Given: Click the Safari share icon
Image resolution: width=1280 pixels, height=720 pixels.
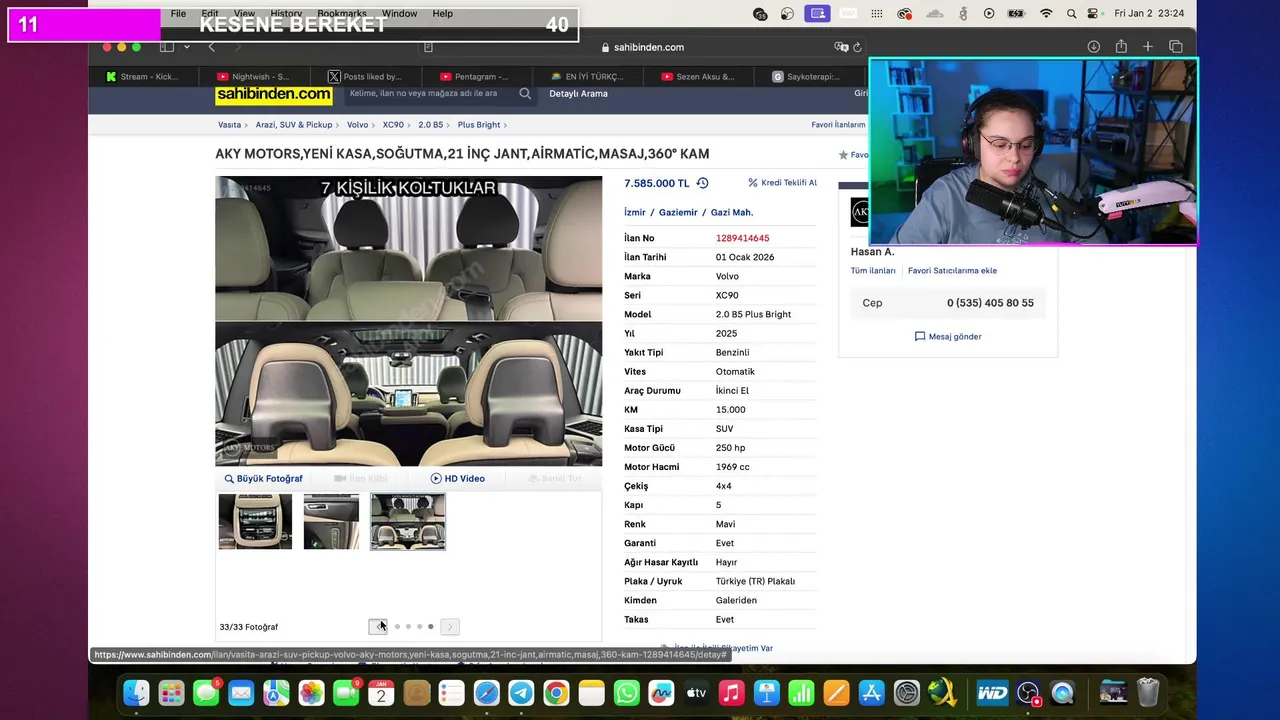Looking at the screenshot, I should (x=1121, y=47).
